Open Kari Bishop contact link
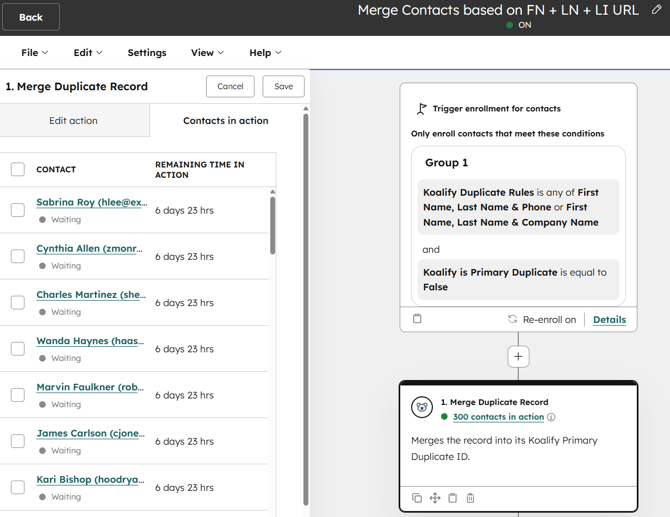The image size is (670, 517). point(91,479)
